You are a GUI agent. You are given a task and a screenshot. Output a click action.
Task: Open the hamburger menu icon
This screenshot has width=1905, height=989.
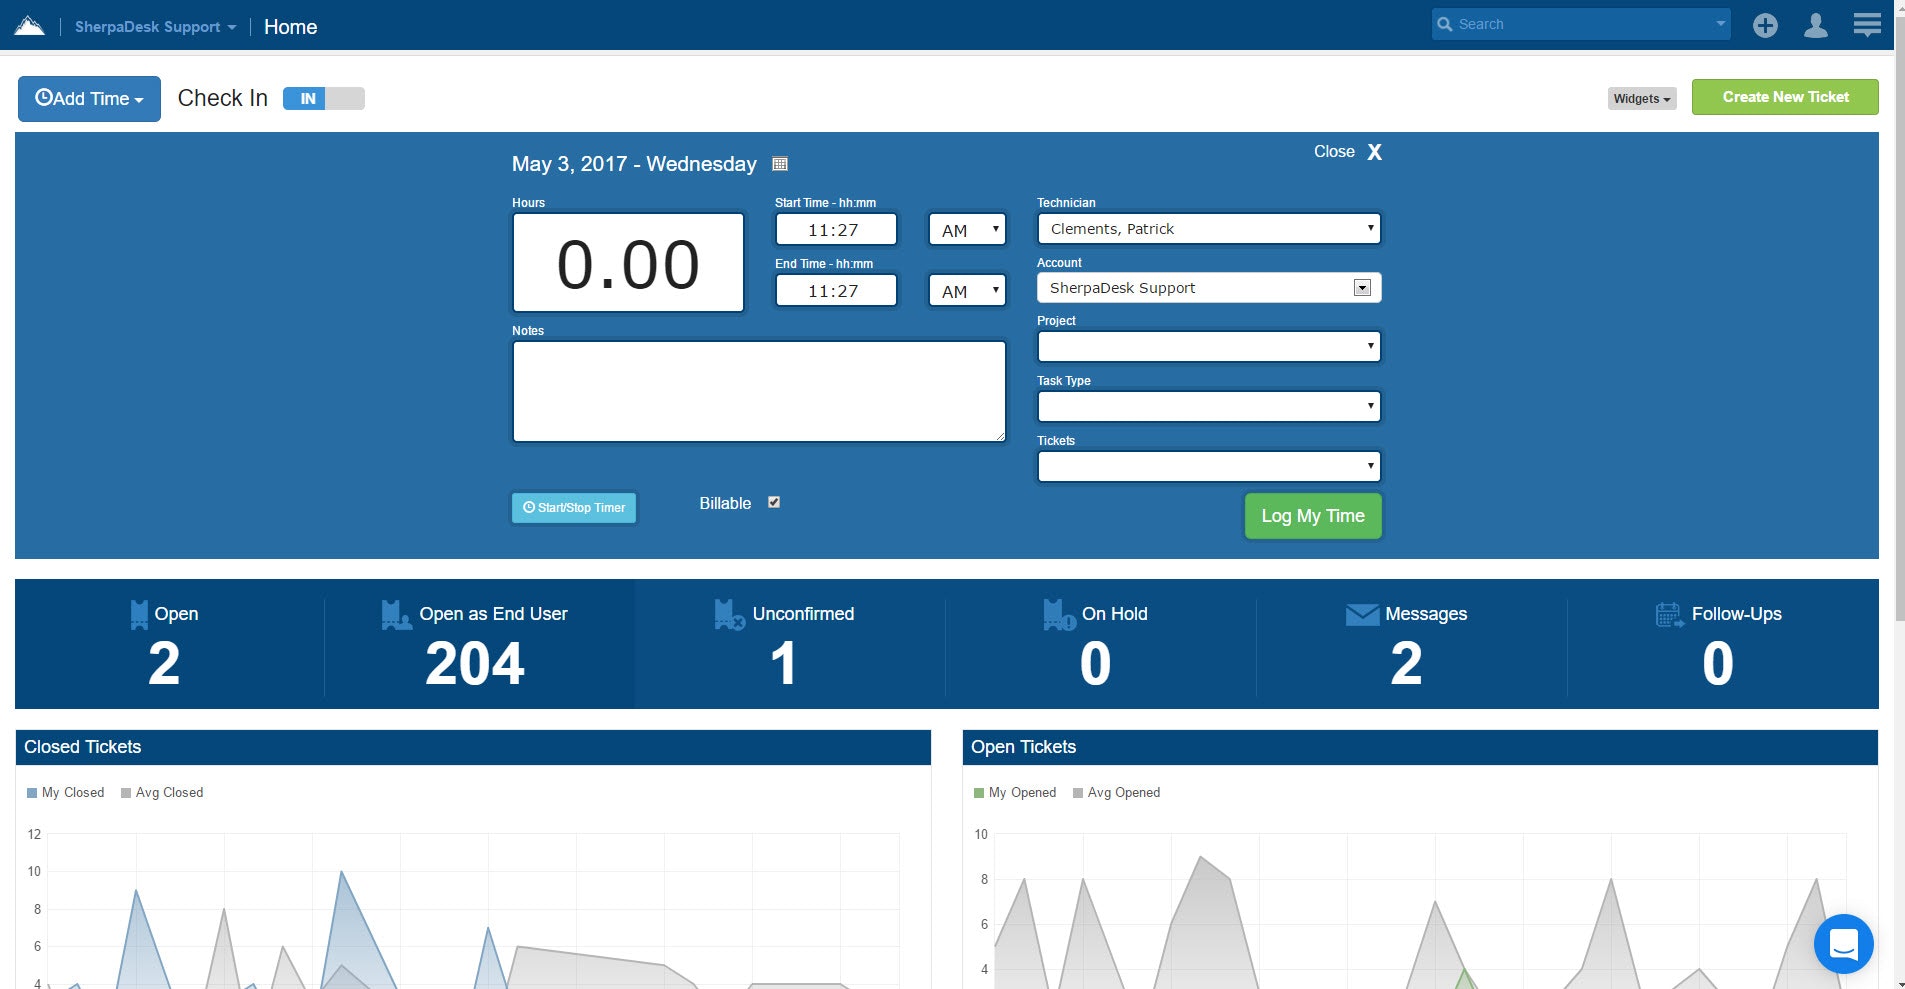(1867, 25)
